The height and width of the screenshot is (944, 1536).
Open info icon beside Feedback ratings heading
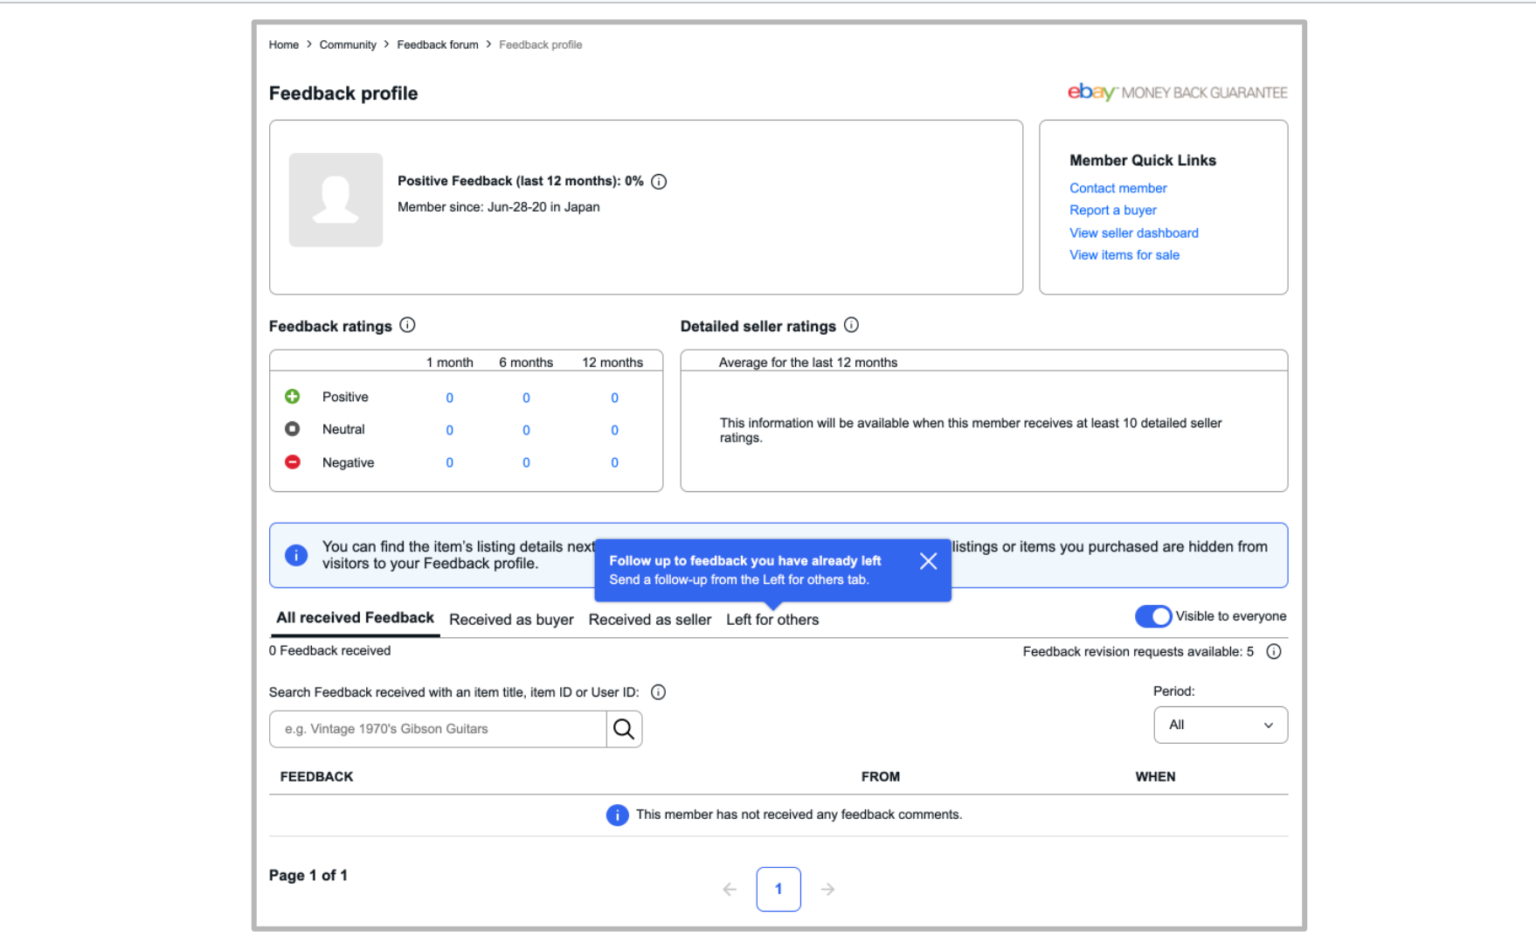407,325
